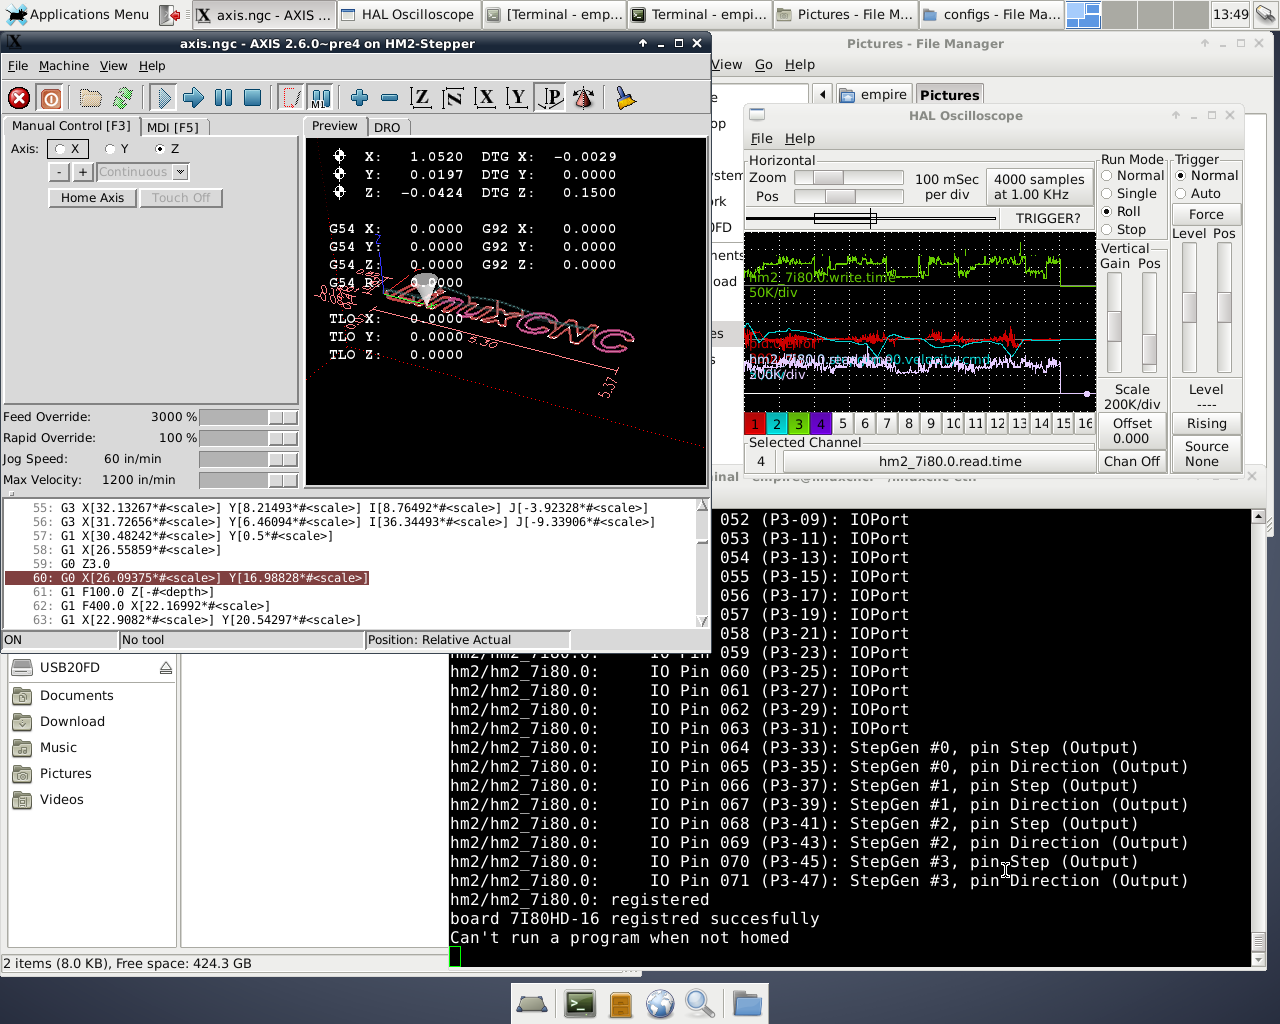Set oscilloscope Run Mode to Stop
The width and height of the screenshot is (1280, 1024).
tap(1123, 230)
